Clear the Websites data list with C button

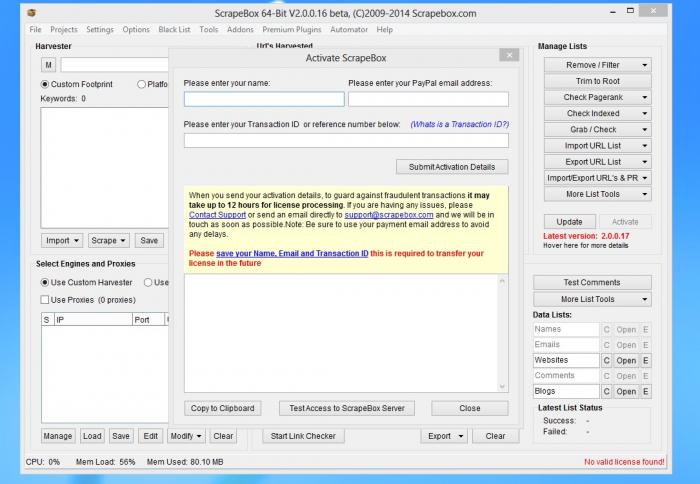click(606, 360)
